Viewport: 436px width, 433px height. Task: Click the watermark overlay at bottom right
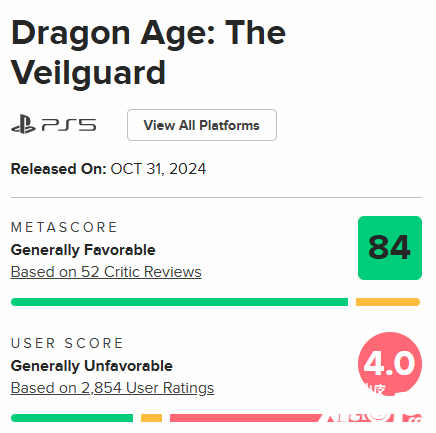pyautogui.click(x=373, y=405)
